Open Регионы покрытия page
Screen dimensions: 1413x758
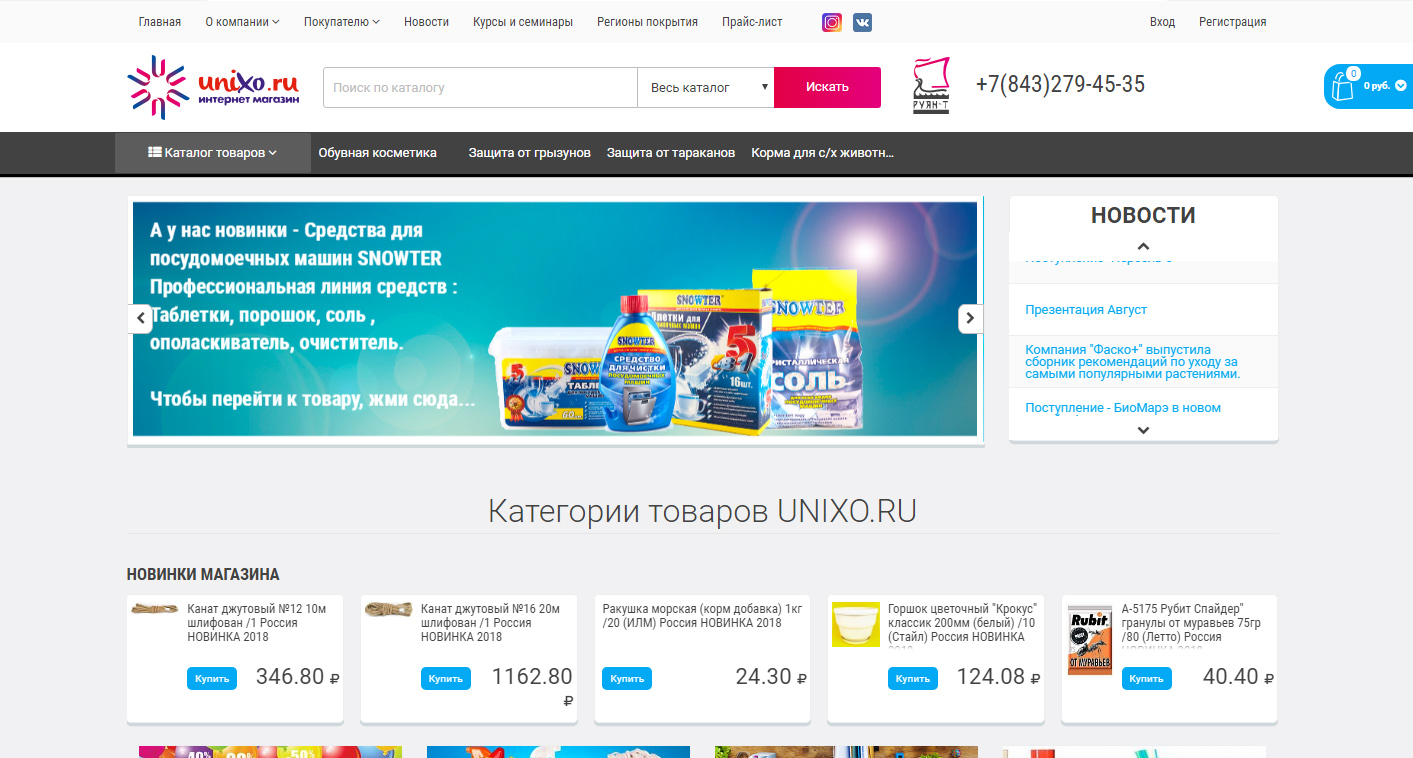click(x=647, y=22)
